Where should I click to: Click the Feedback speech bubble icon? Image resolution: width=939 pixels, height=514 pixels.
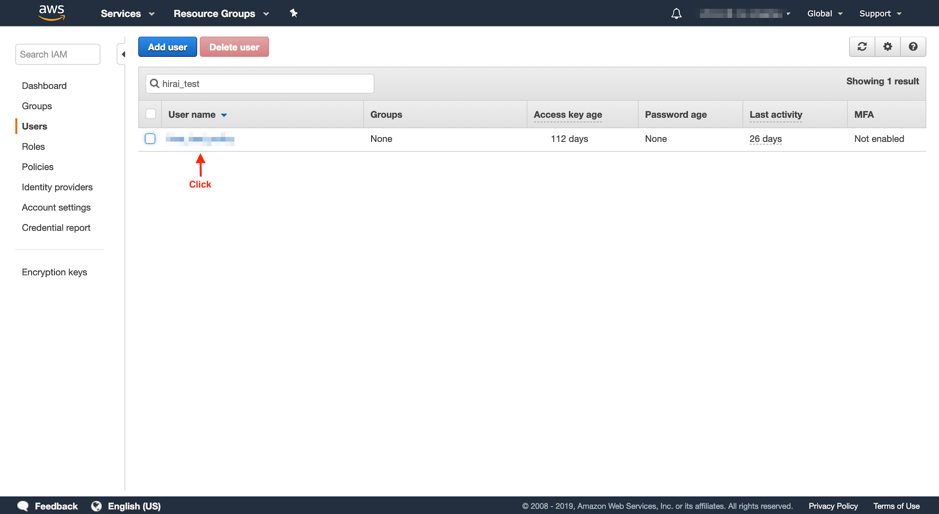23,506
